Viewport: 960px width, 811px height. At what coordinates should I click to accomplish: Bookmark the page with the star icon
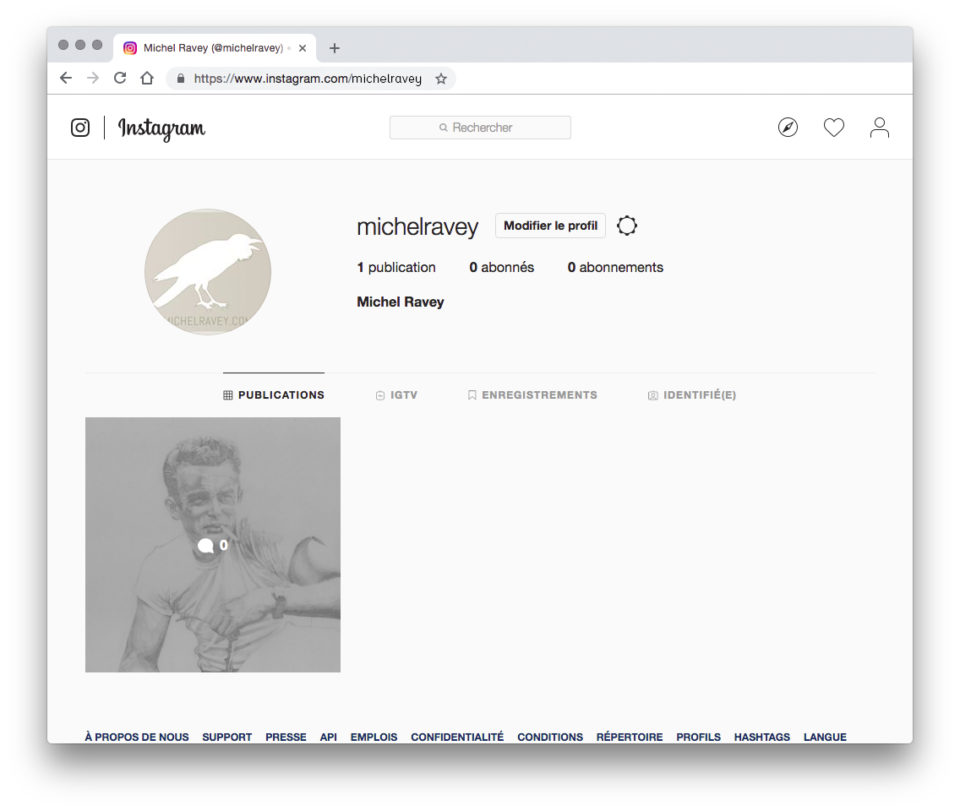[441, 79]
